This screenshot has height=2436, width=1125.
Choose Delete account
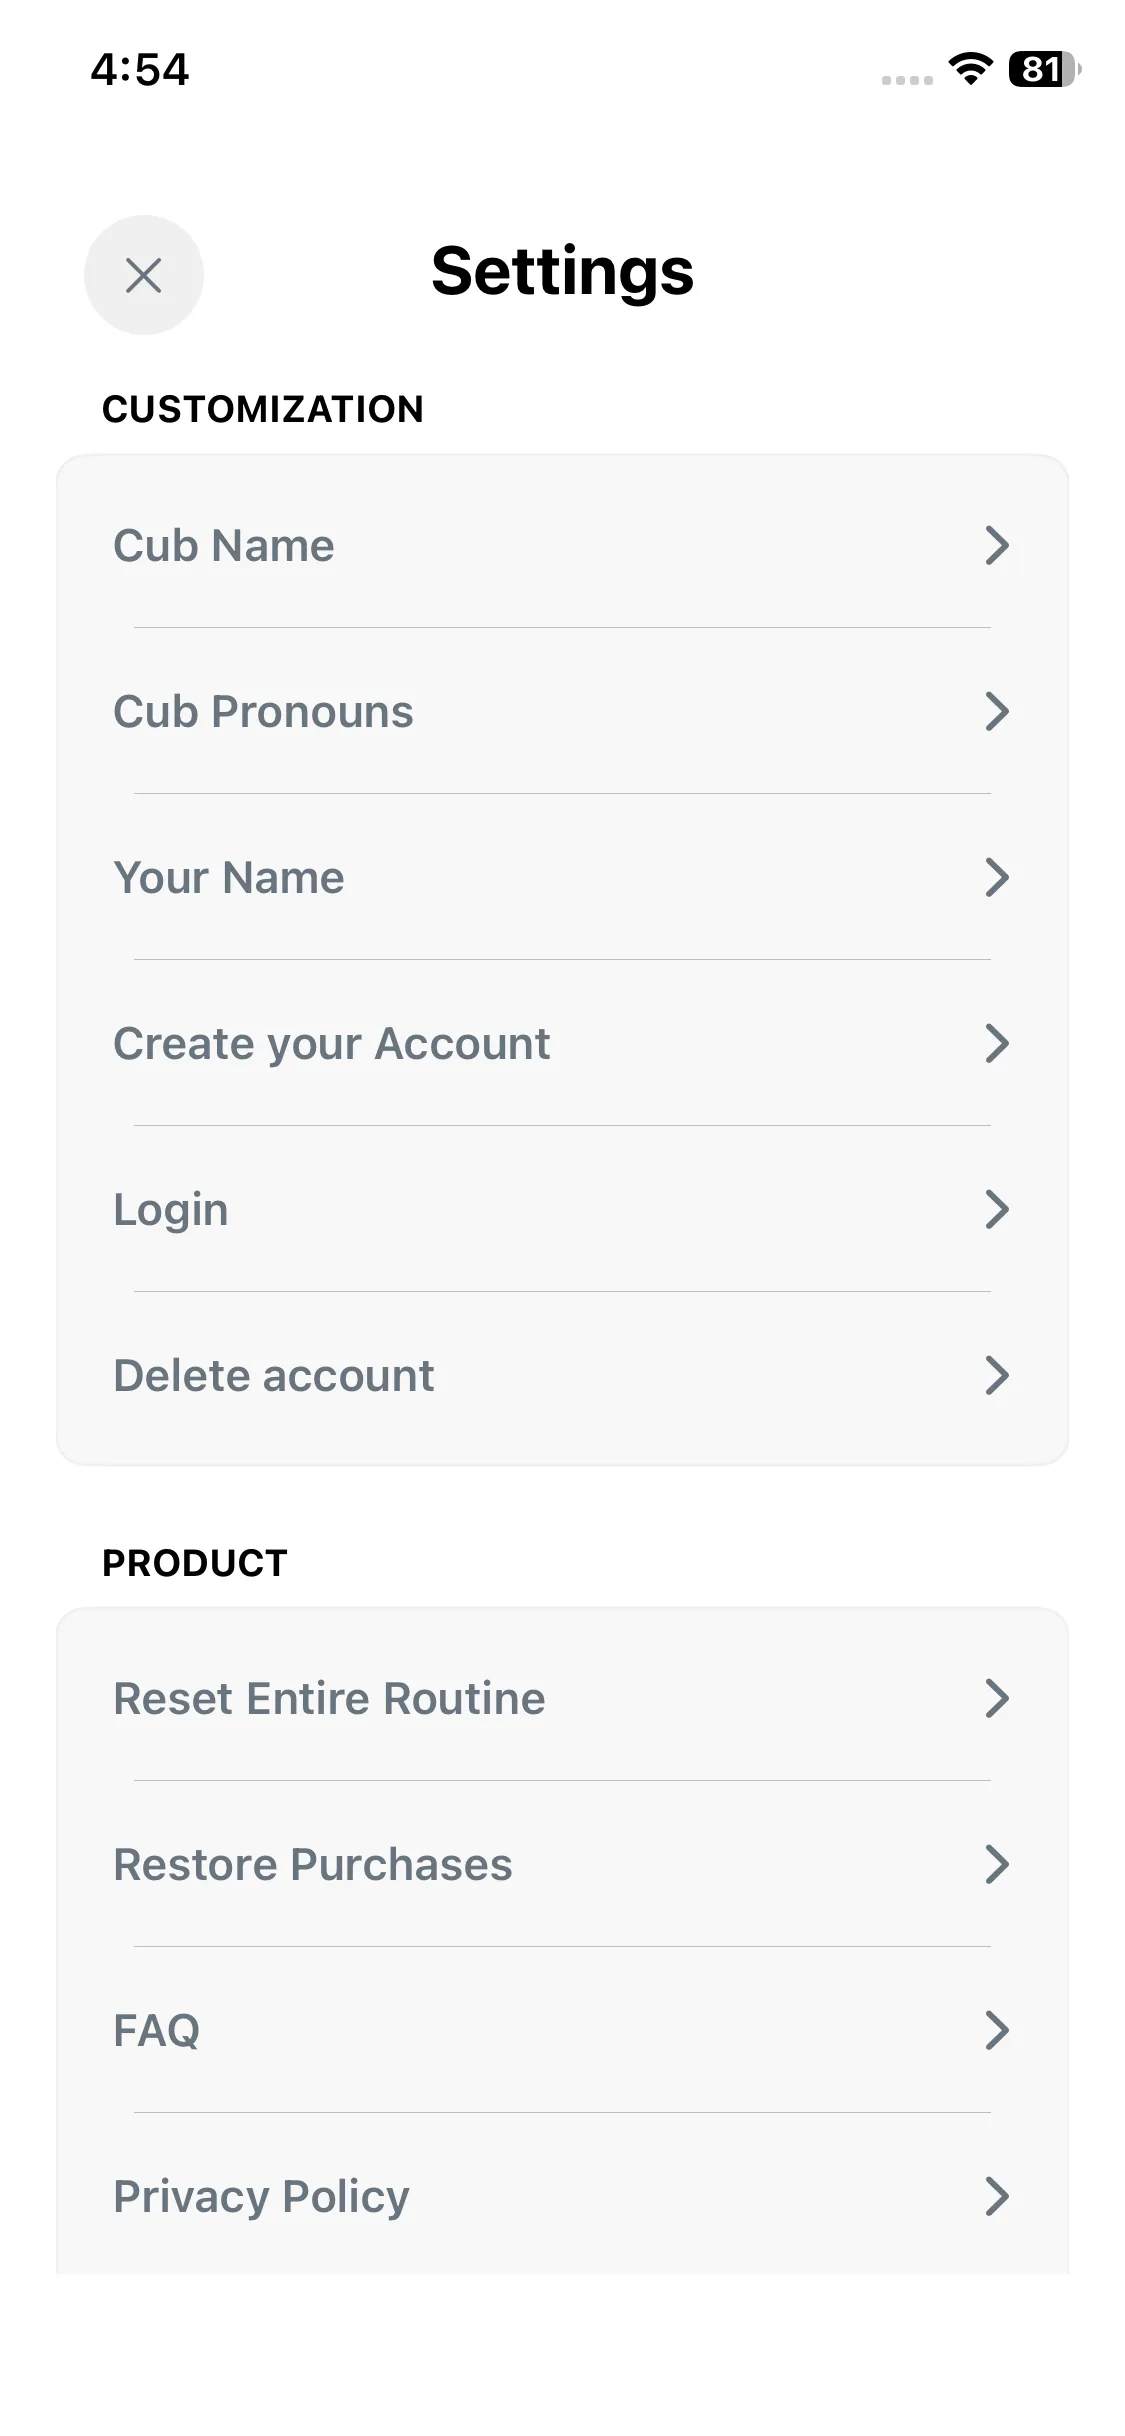(x=274, y=1376)
